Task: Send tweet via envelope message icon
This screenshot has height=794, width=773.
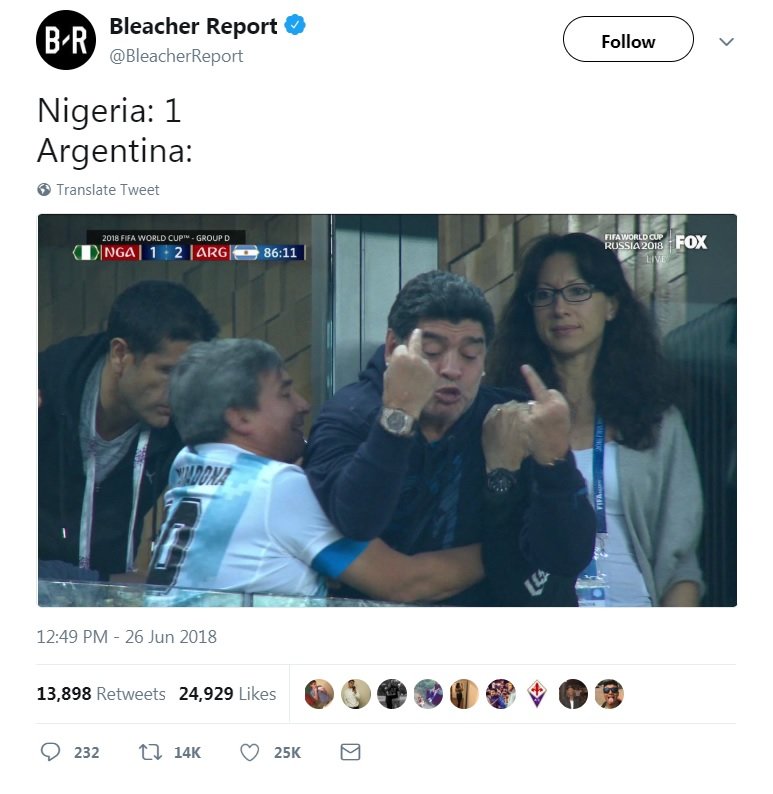Action: pyautogui.click(x=350, y=752)
